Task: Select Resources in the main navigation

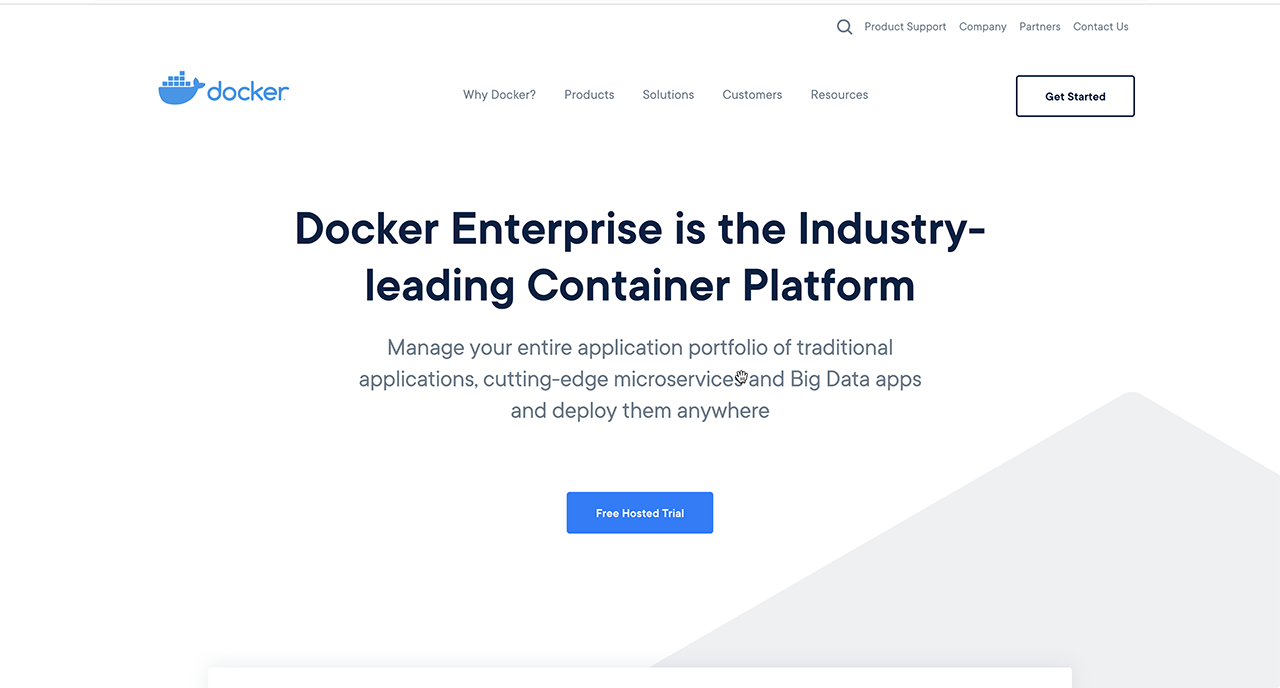Action: [x=839, y=95]
